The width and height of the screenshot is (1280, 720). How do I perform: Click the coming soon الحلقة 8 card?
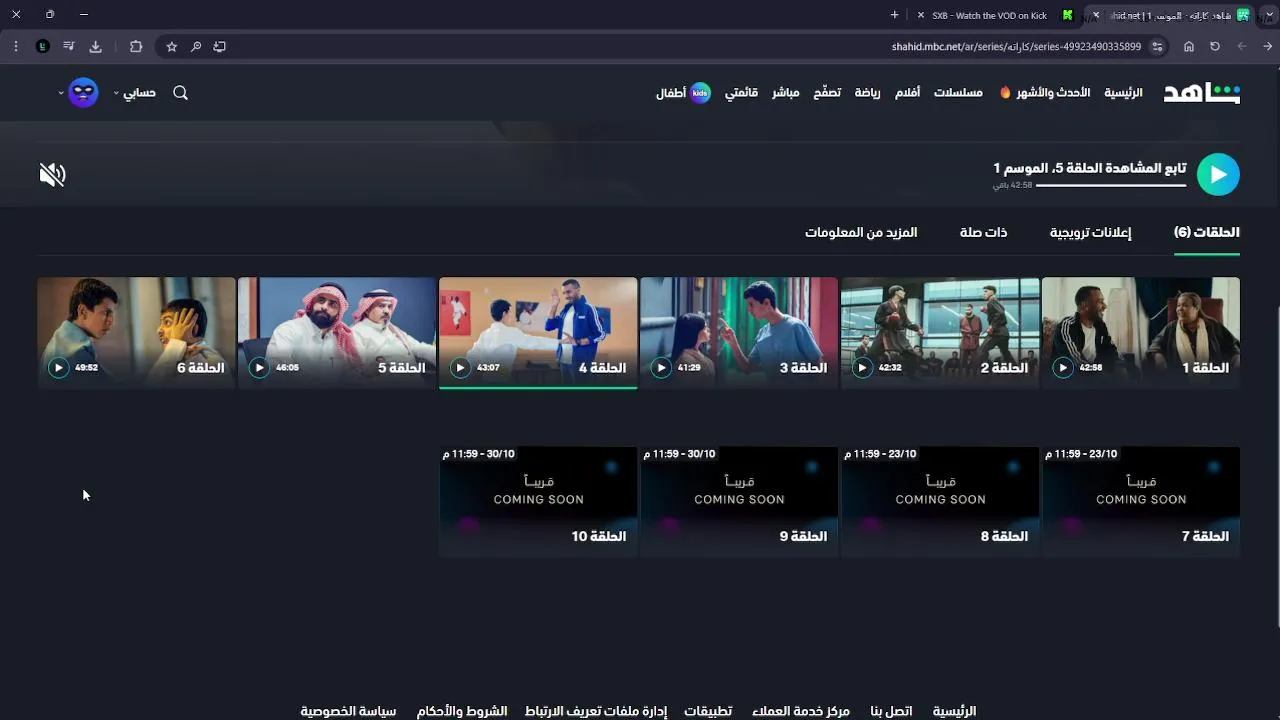pos(940,502)
